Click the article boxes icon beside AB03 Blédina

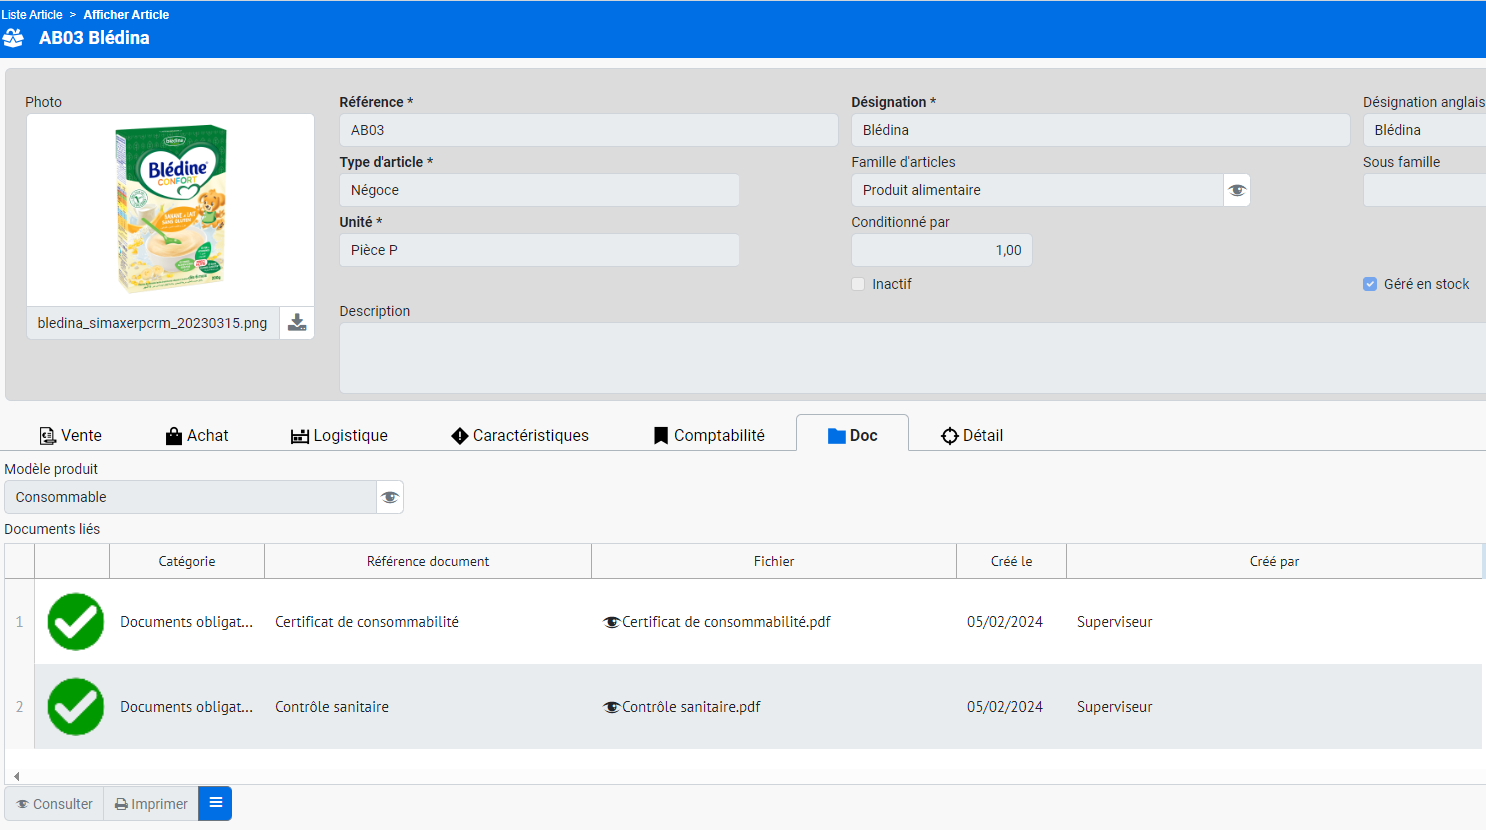tap(13, 38)
